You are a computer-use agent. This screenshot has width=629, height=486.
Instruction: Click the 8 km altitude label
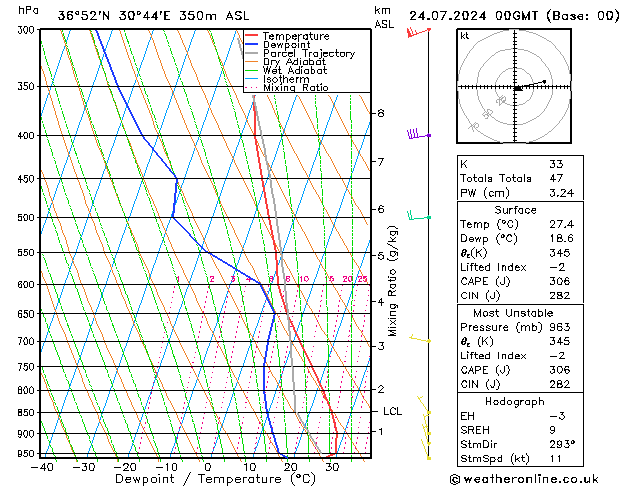[381, 113]
